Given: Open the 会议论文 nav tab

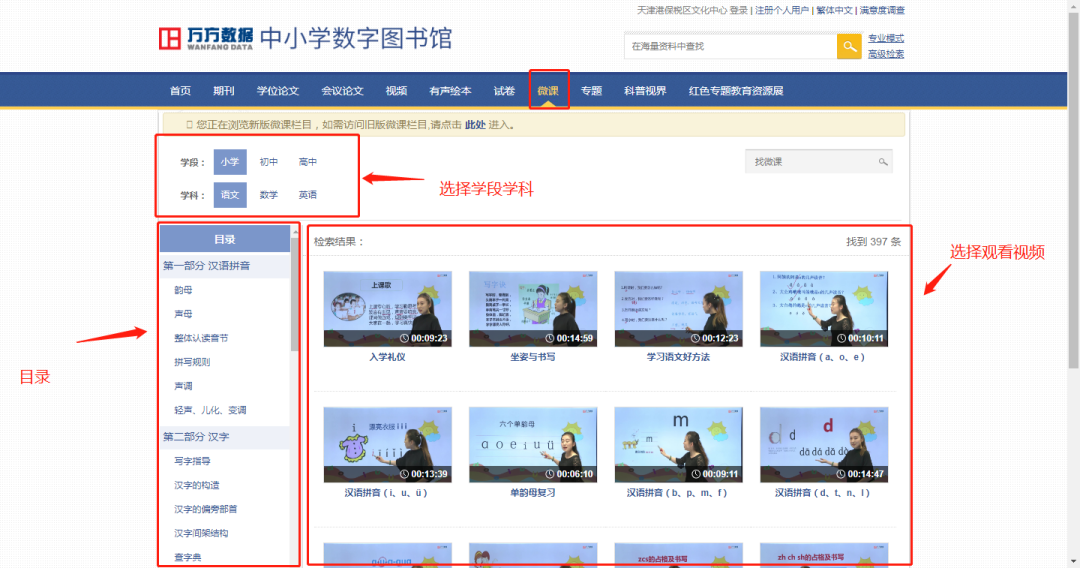Looking at the screenshot, I should [342, 91].
